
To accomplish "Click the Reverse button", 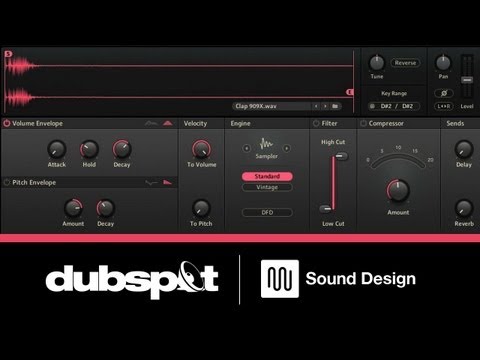I will (405, 63).
